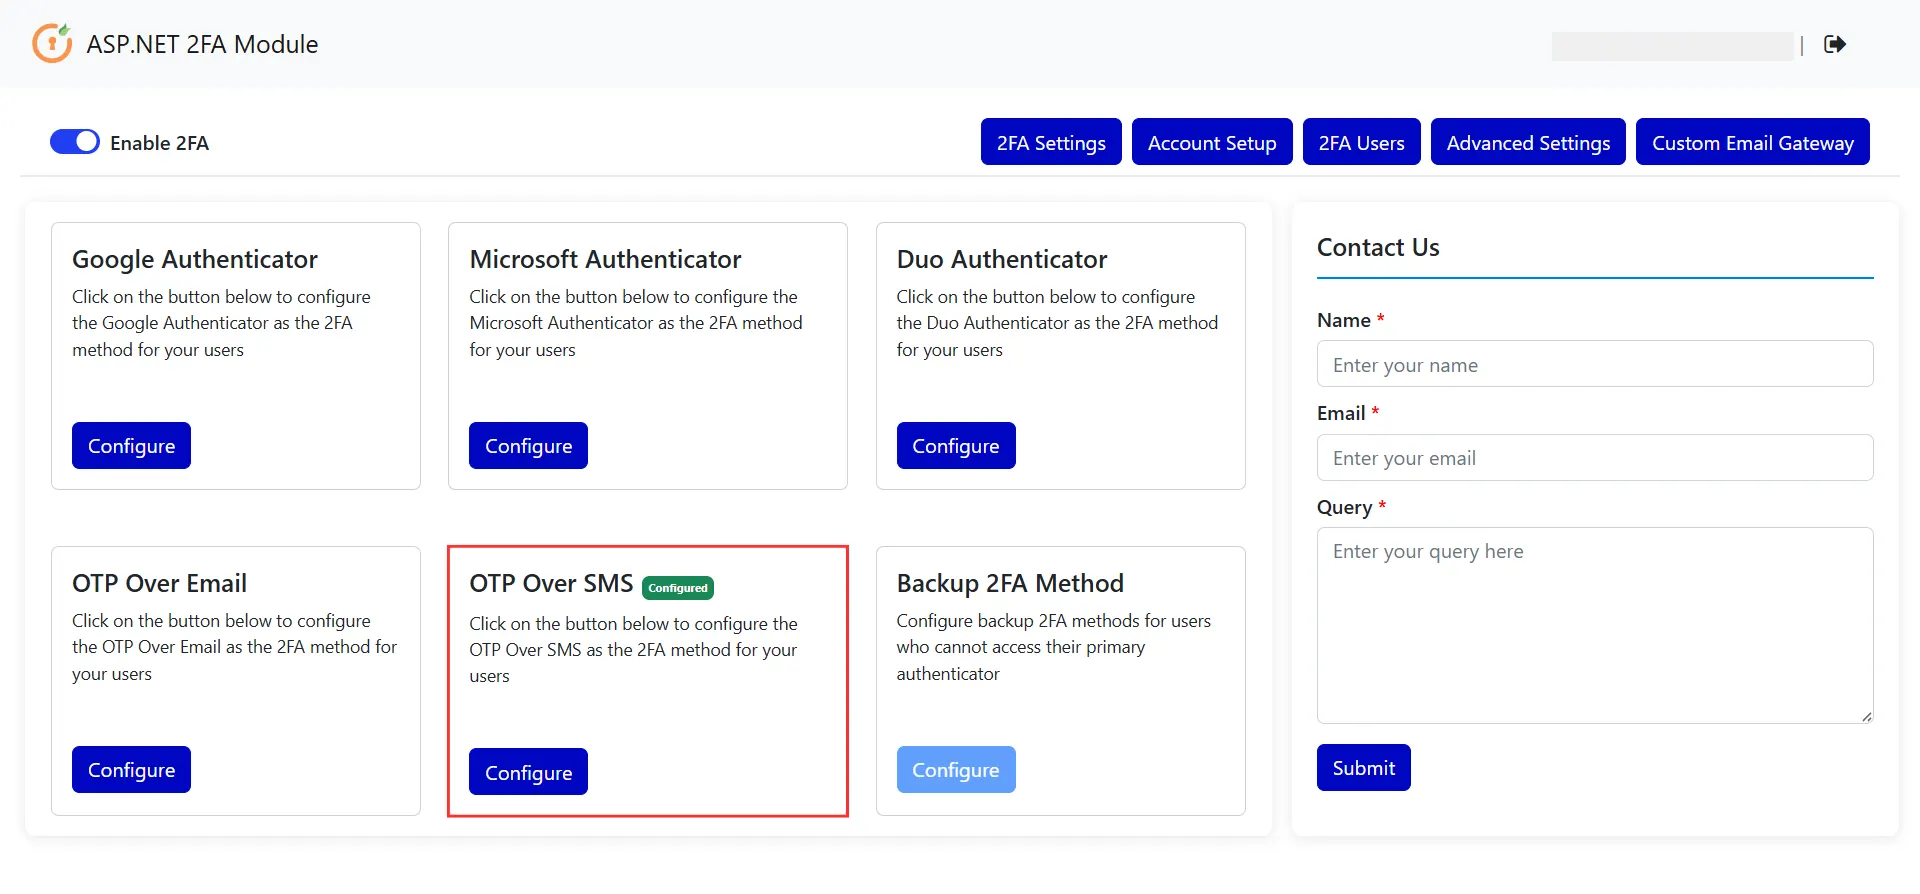Toggle the Enable 2FA switch

(75, 142)
